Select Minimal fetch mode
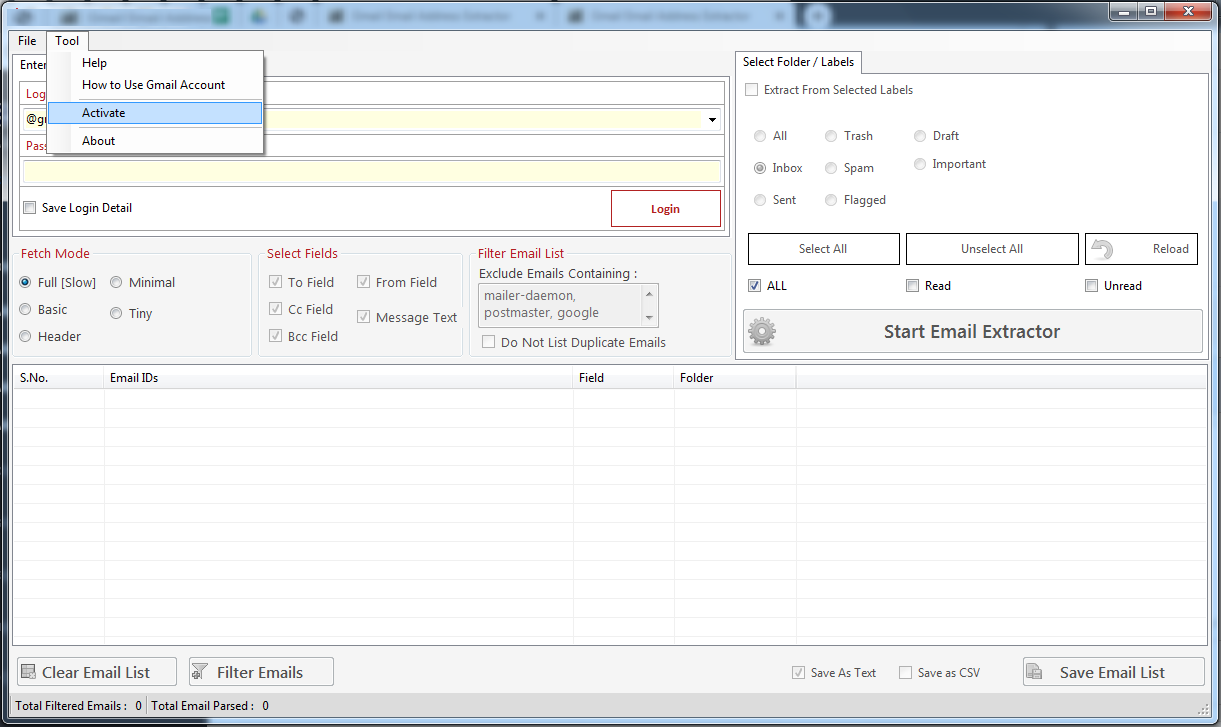Screen dimensions: 1221x727 [x=116, y=283]
